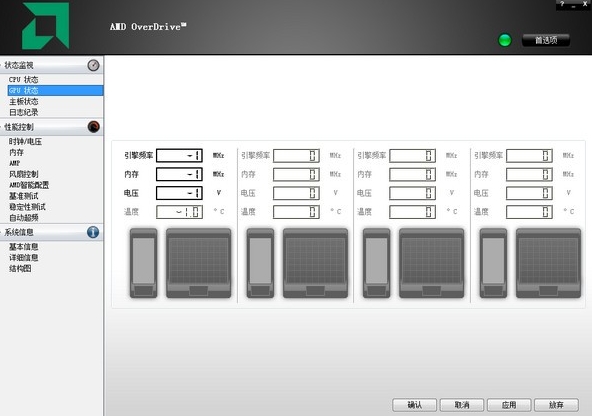Click third GPU narrow level gauge
Image resolution: width=592 pixels, height=416 pixels.
[x=376, y=263]
